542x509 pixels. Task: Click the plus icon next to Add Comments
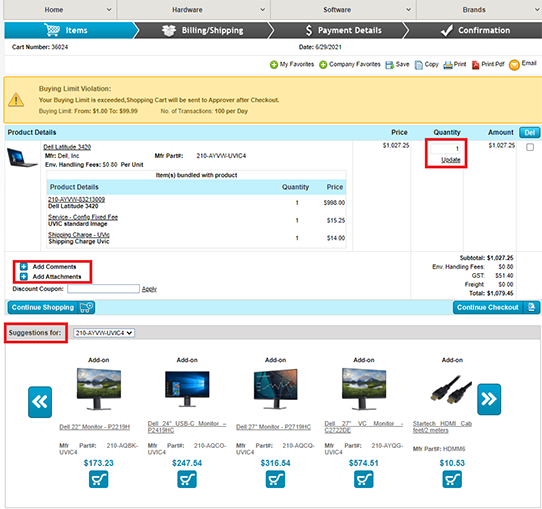click(x=24, y=267)
